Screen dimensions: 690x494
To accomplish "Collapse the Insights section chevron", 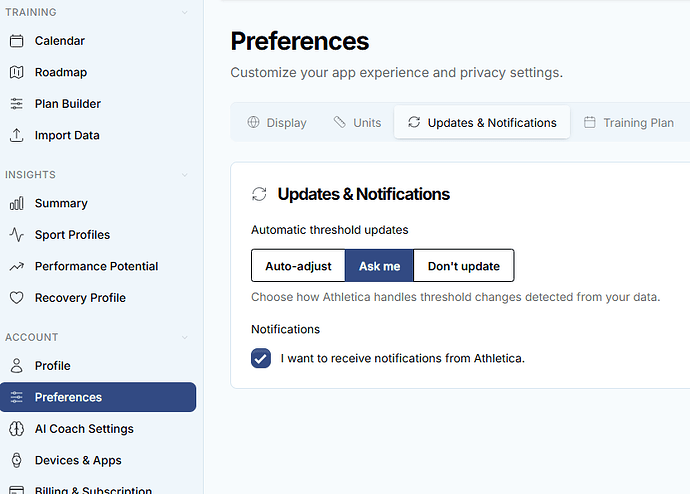I will pos(184,175).
